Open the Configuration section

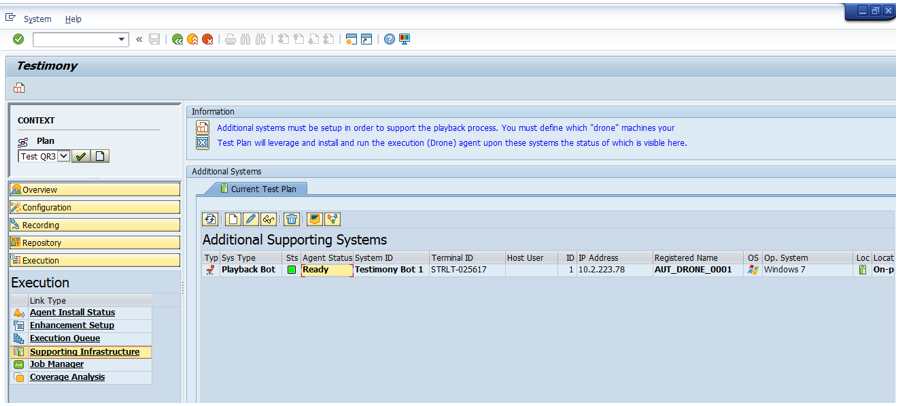click(x=95, y=208)
